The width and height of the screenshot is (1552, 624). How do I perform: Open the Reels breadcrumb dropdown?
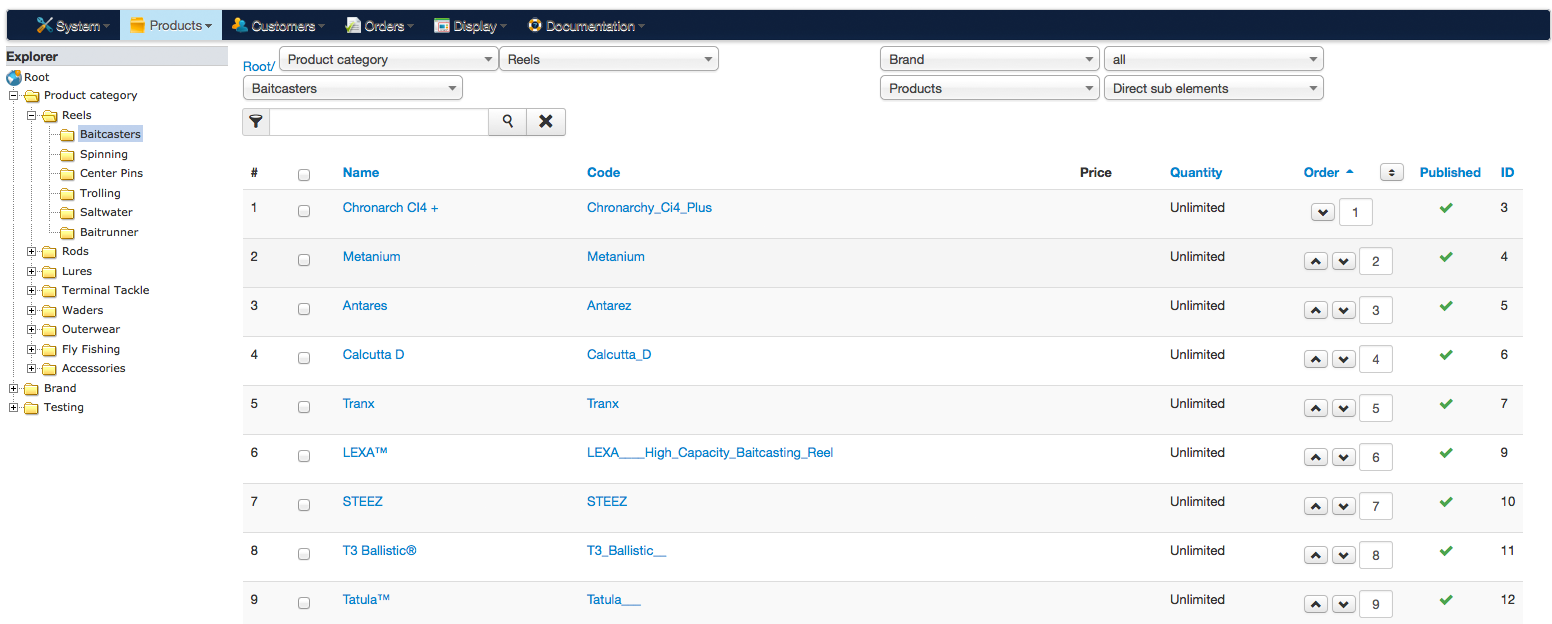click(609, 59)
